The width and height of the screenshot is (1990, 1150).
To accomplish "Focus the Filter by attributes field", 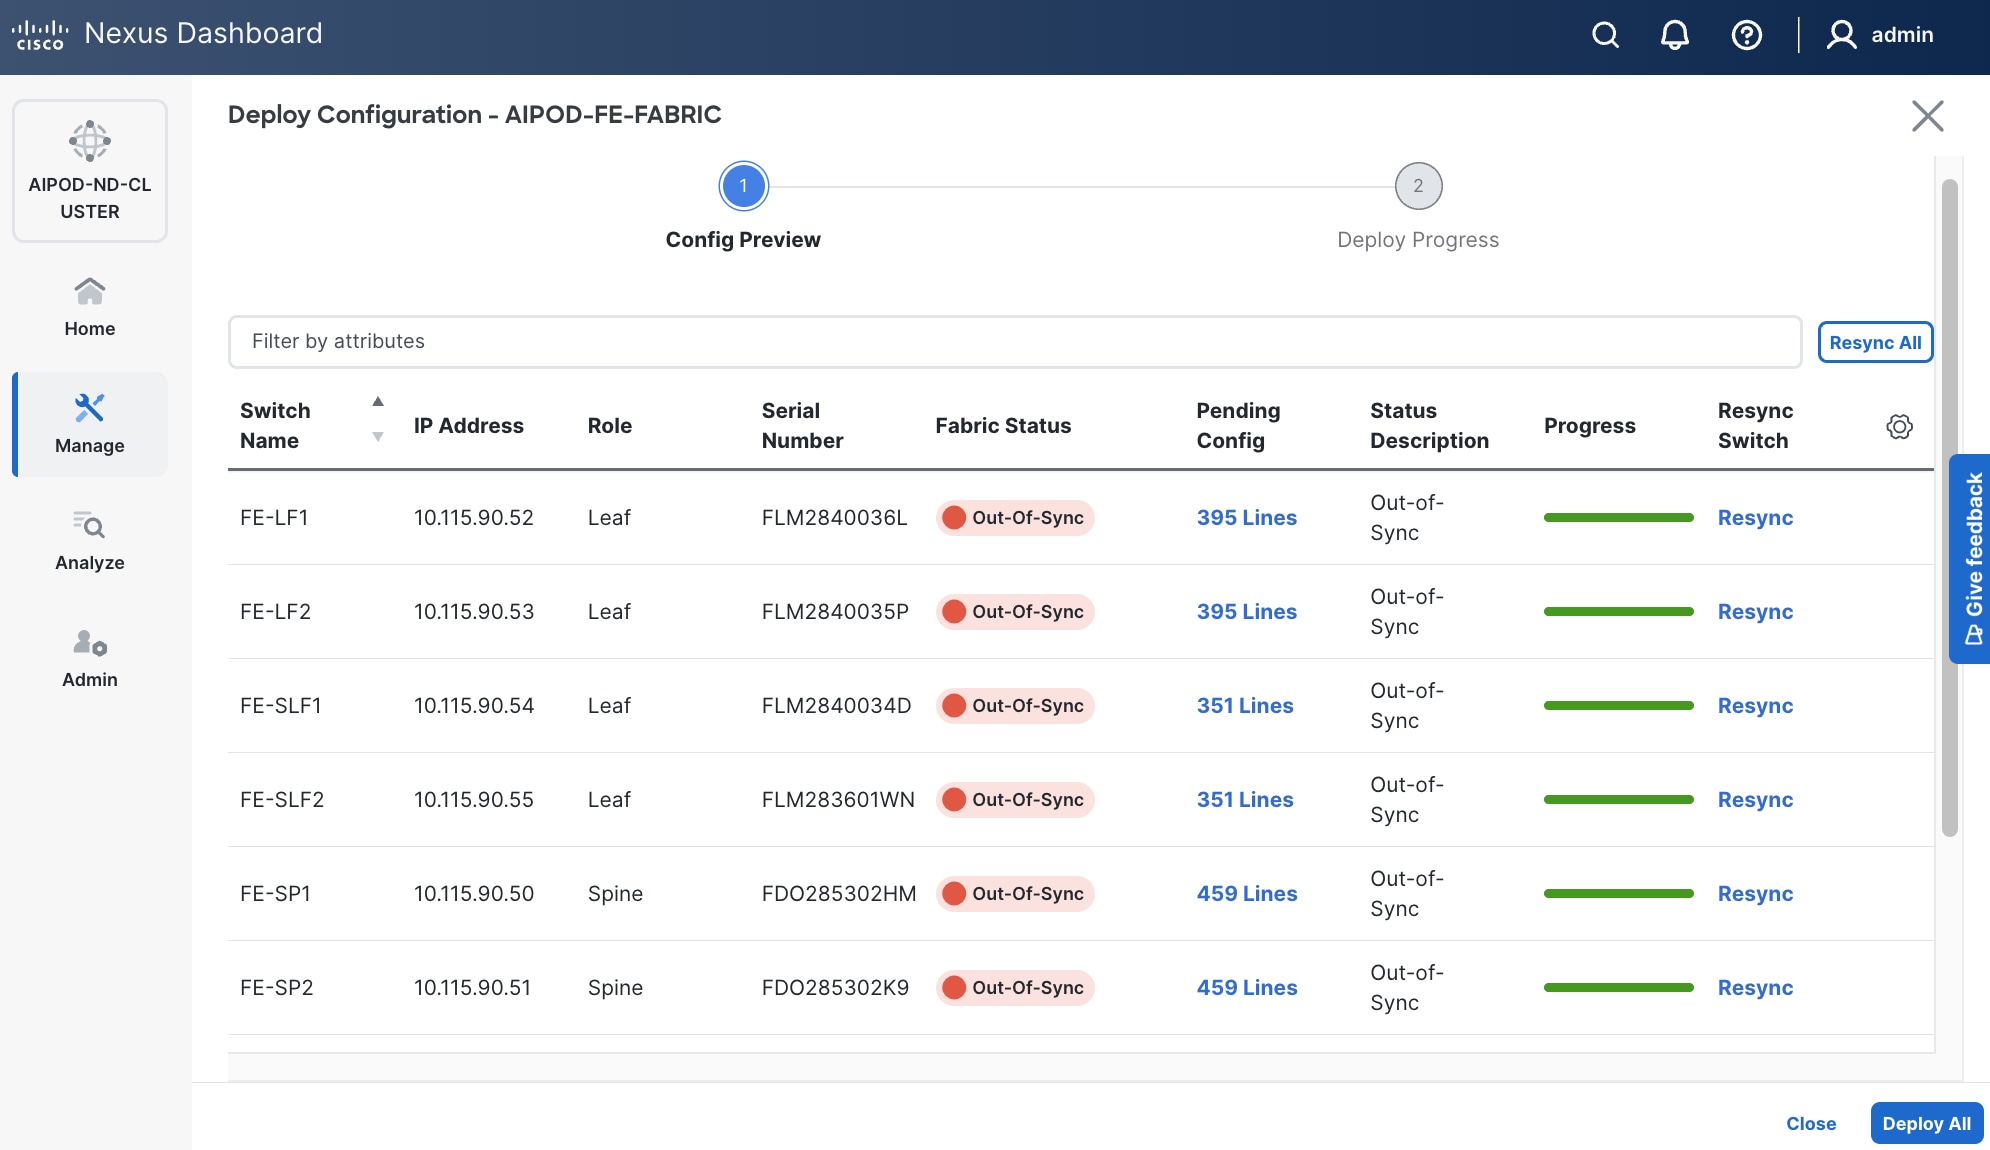I will (x=1014, y=342).
